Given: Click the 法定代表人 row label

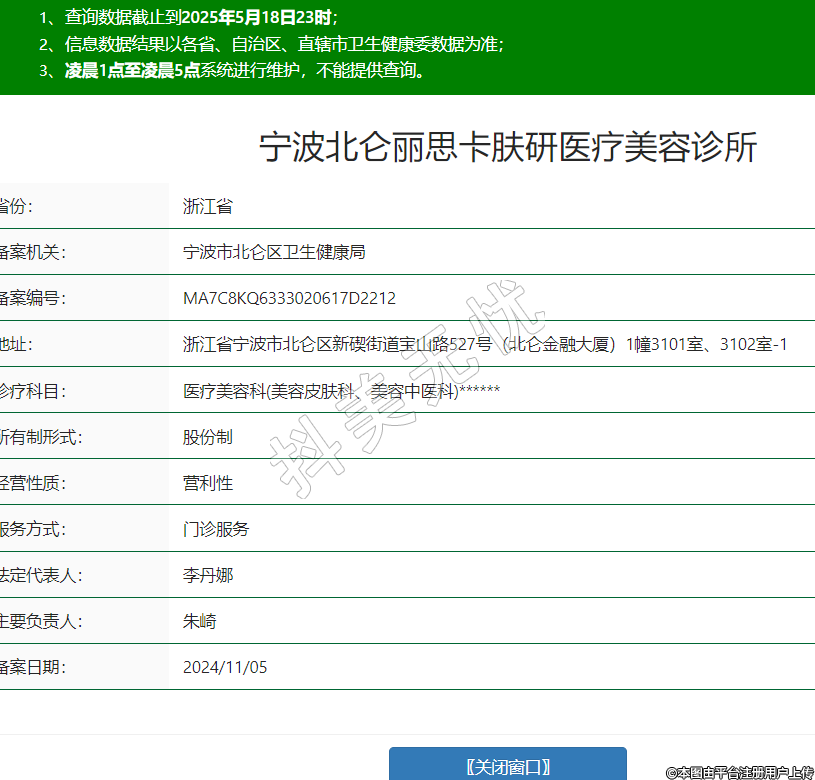Looking at the screenshot, I should [x=40, y=575].
